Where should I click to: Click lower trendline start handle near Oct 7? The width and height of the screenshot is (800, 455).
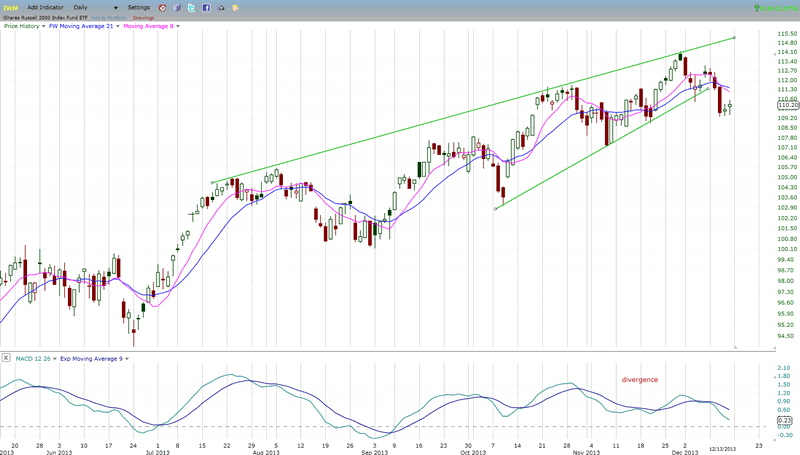coord(495,209)
